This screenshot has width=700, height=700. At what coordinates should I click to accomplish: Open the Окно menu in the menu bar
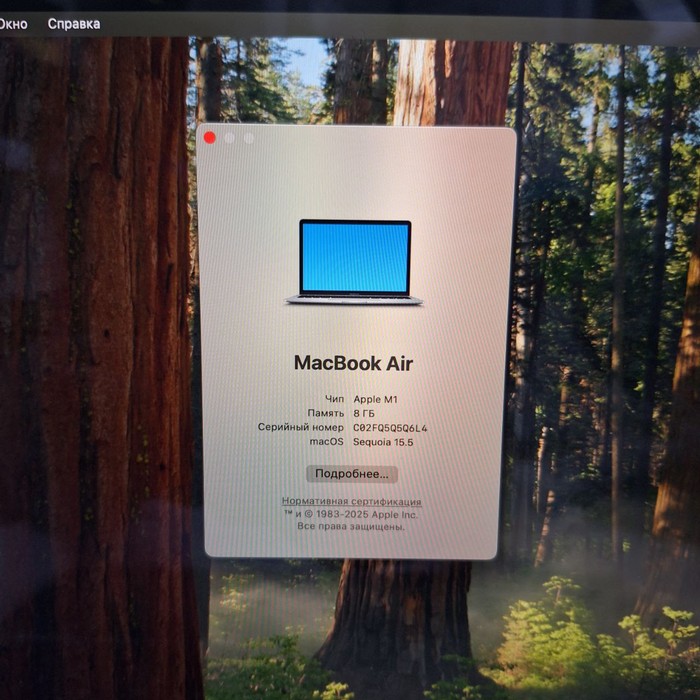point(13,24)
